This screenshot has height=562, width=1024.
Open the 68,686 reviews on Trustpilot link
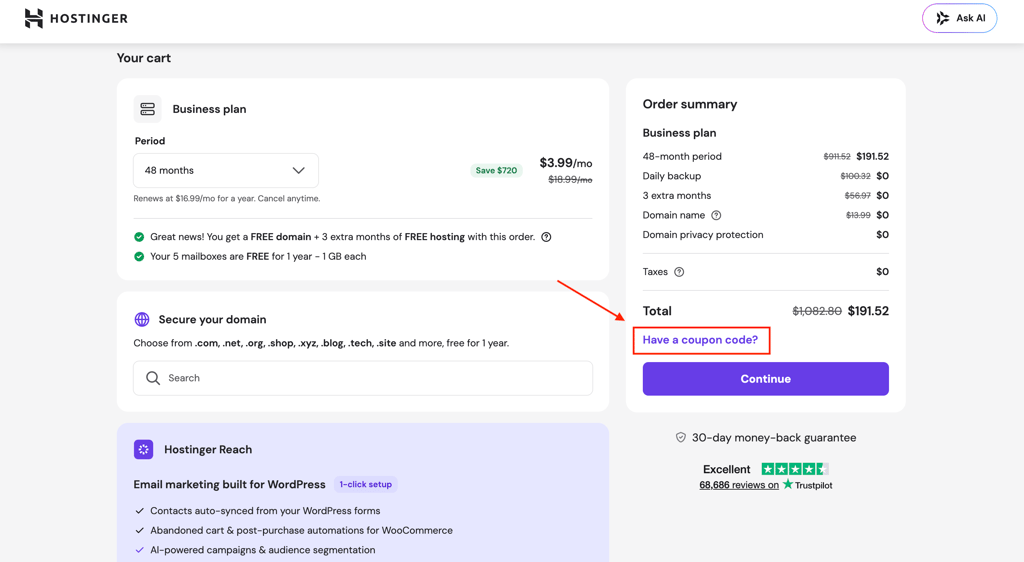click(x=739, y=485)
